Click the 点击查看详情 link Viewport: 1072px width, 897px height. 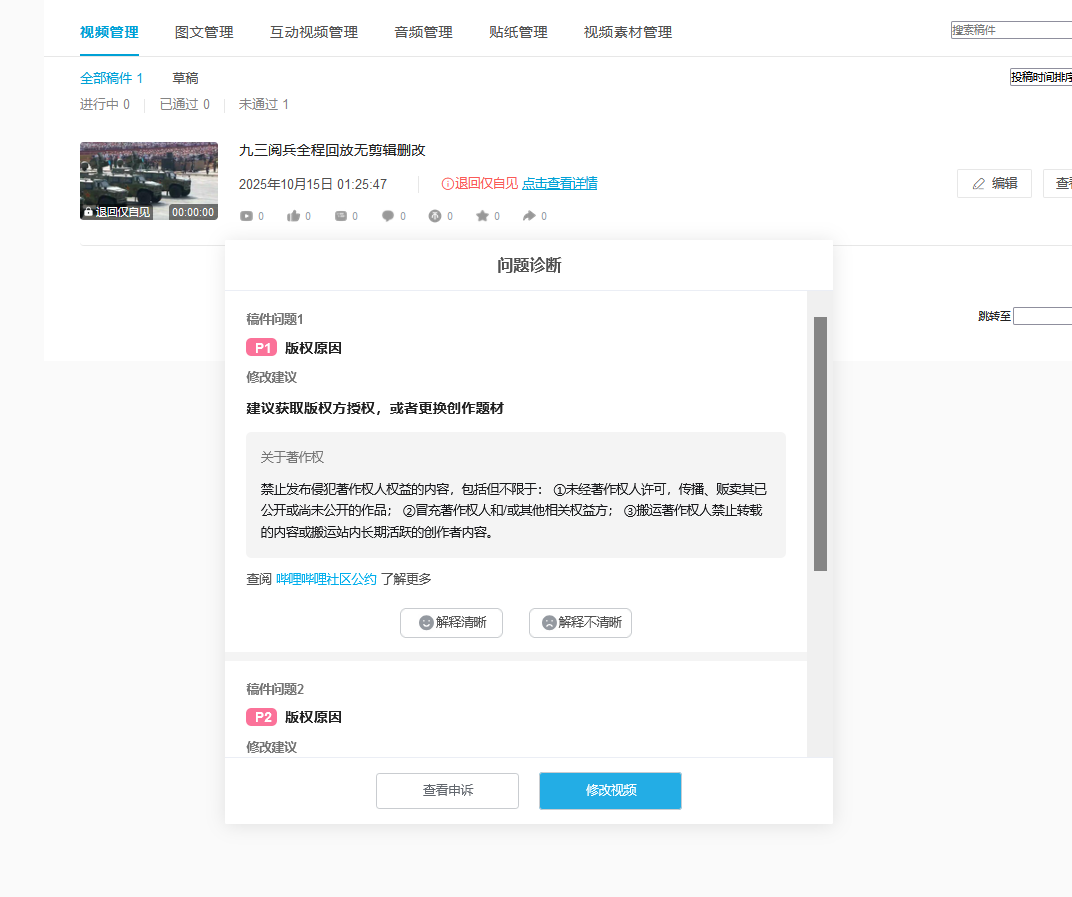(x=559, y=184)
